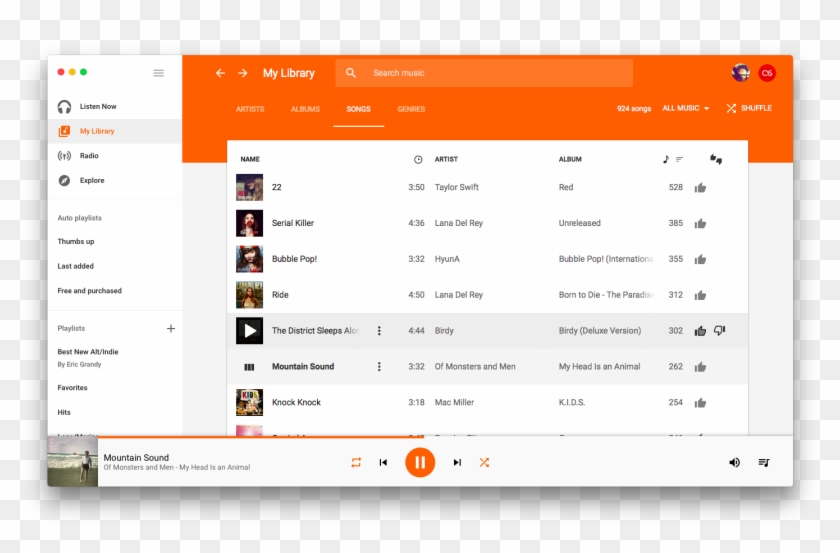The image size is (840, 553).
Task: Open more options for Mountain Sound
Action: point(379,367)
